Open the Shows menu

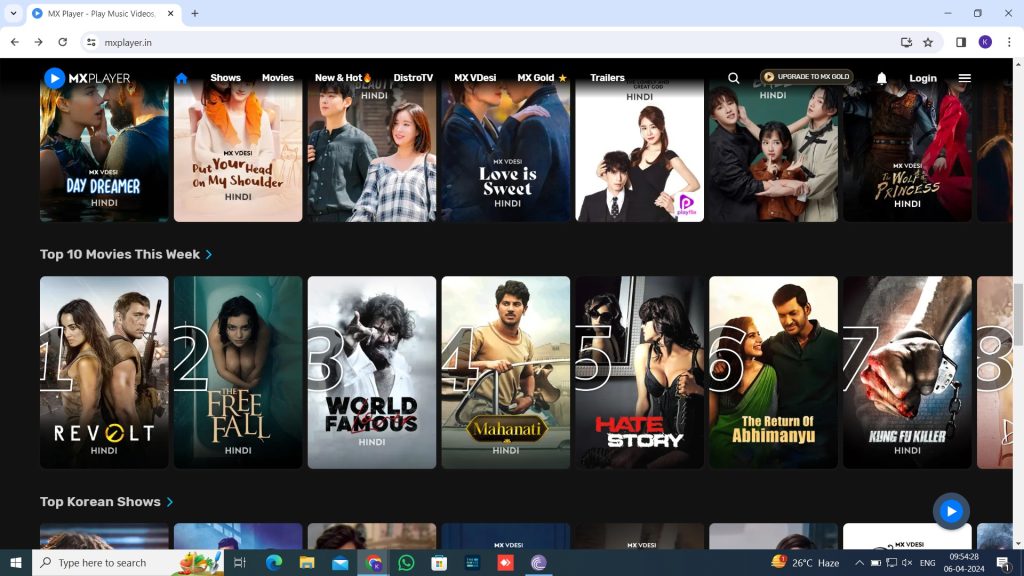(225, 78)
